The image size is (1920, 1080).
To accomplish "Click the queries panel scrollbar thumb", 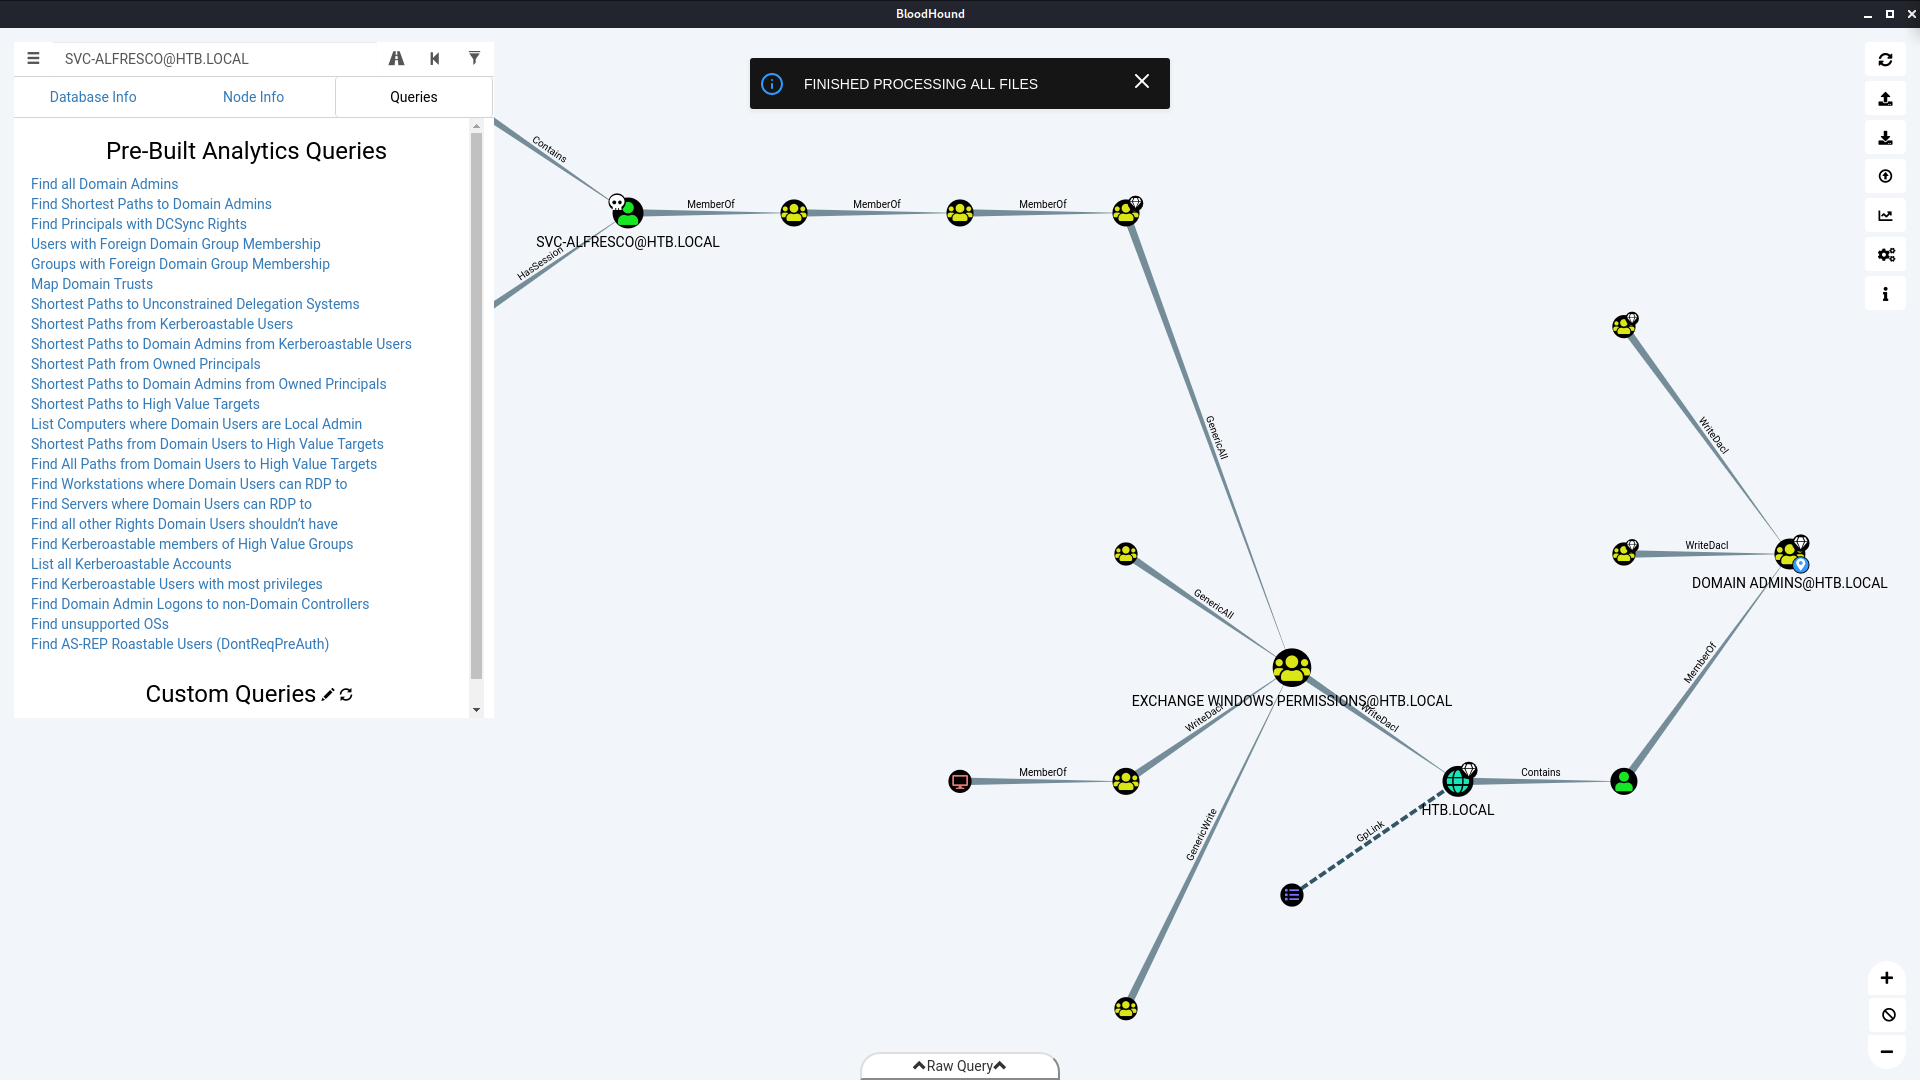I will (476, 405).
